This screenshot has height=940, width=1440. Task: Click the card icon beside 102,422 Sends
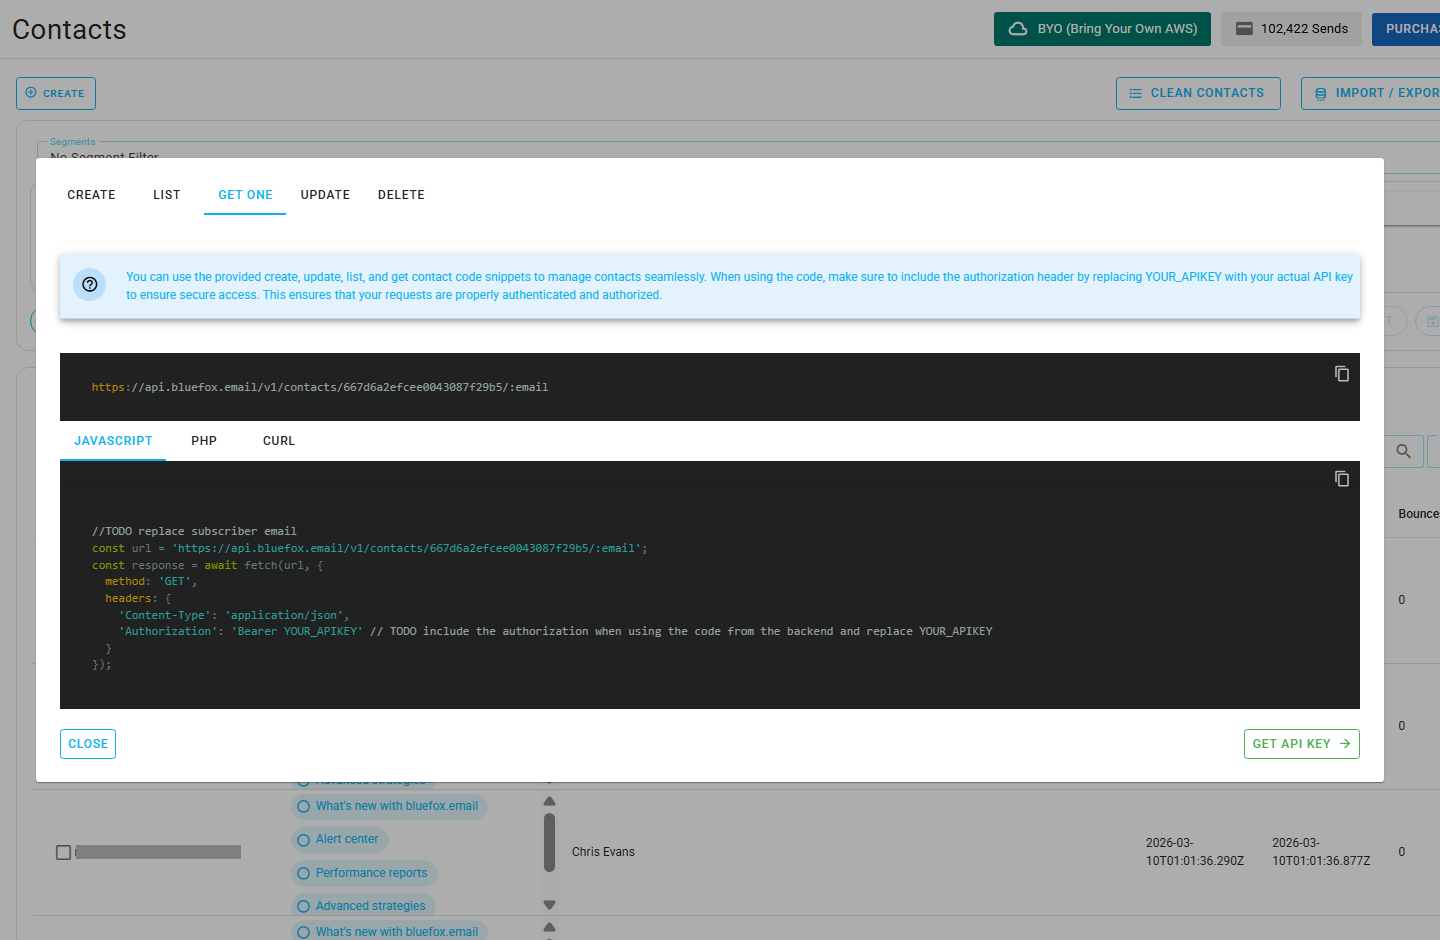tap(1243, 28)
